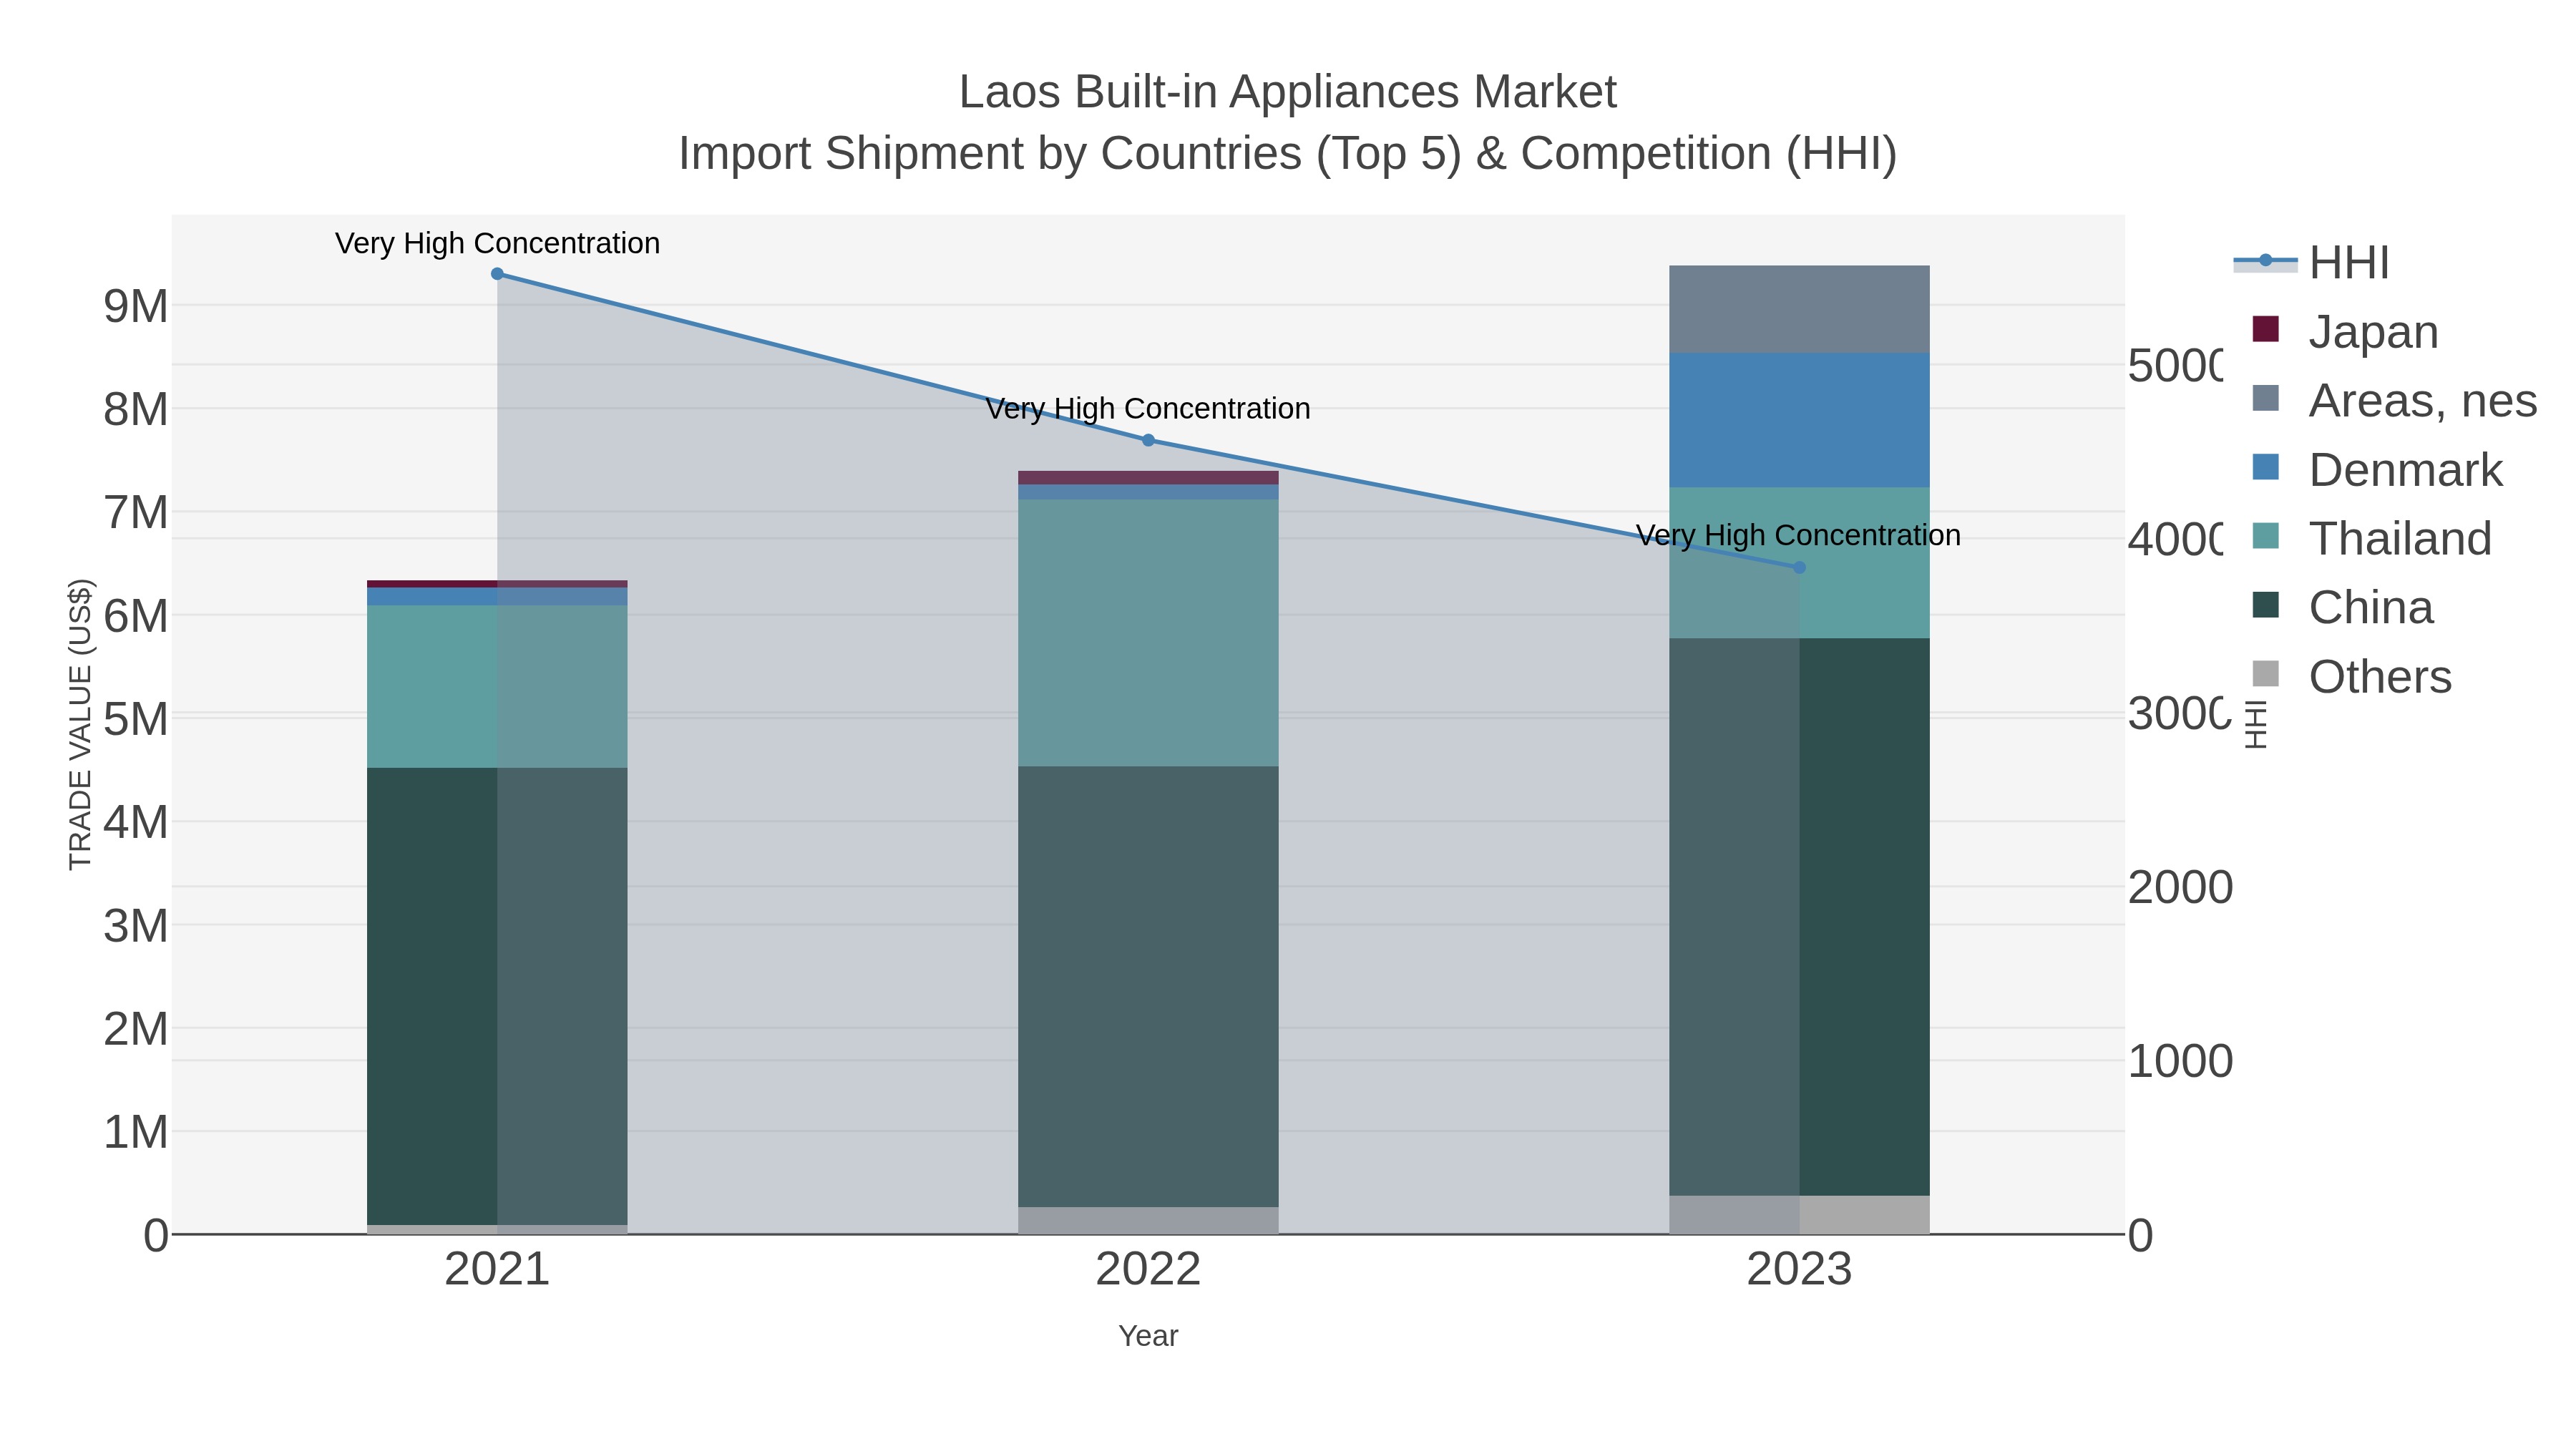Toggle the China legend entry
This screenshot has height=1449, width=2576.
2342,608
